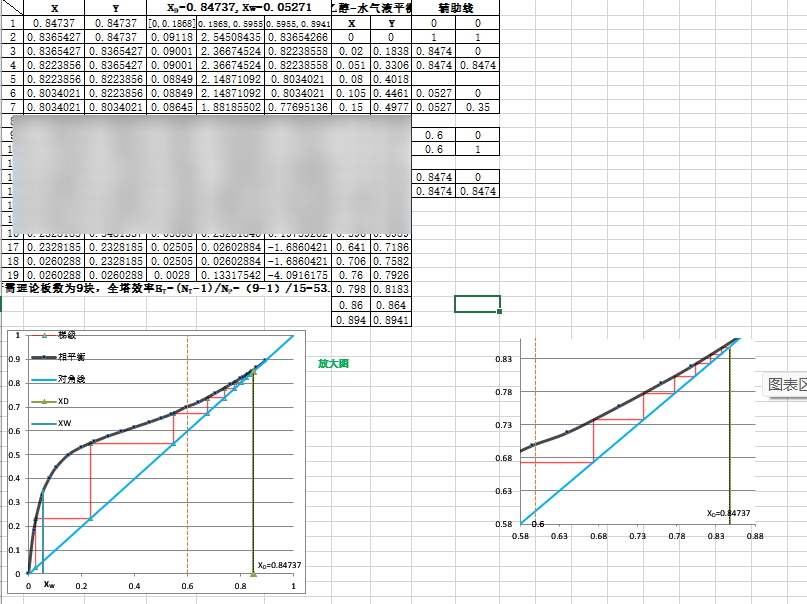Click the XD legend entry

[63, 401]
